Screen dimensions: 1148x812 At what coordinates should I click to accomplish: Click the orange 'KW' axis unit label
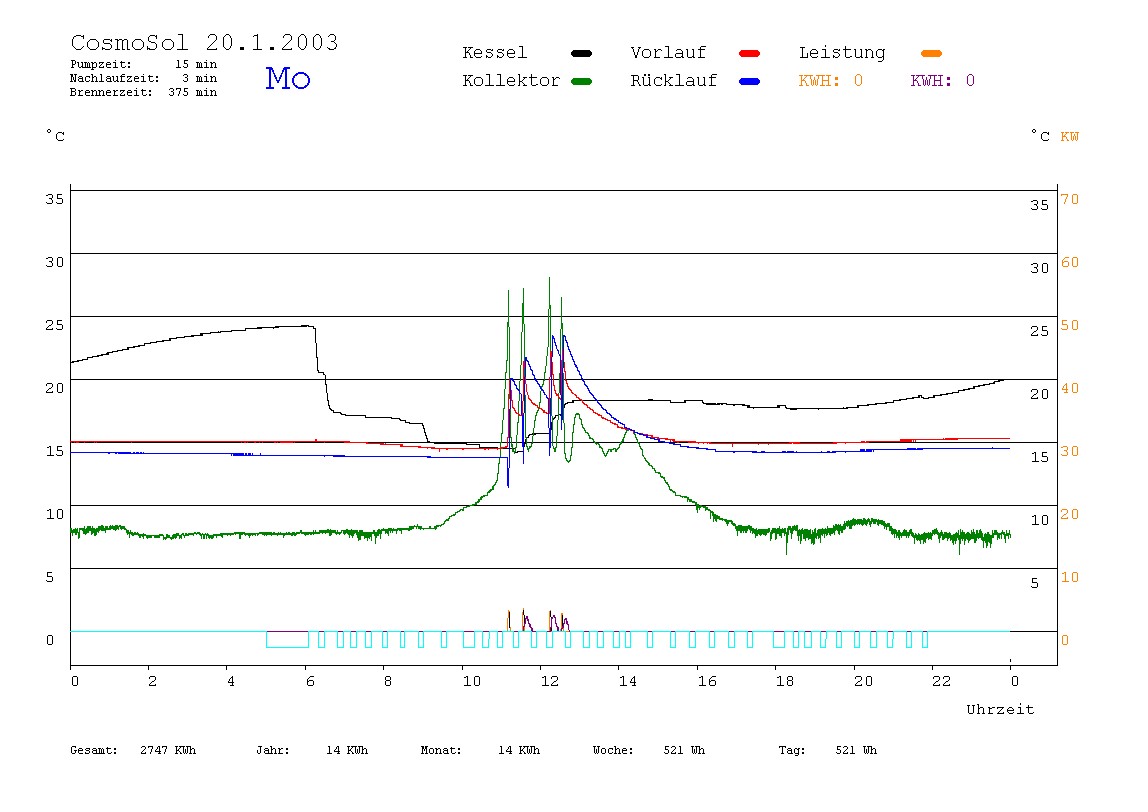coord(1070,137)
